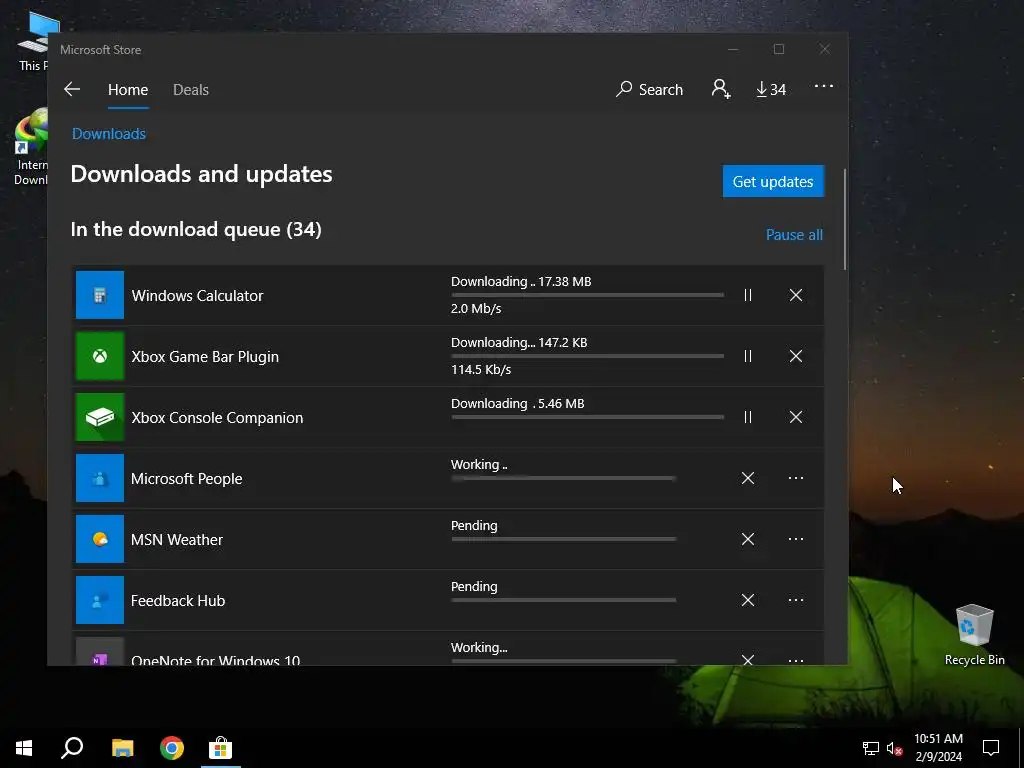Click the Microsoft Store taskbar icon

(x=221, y=748)
